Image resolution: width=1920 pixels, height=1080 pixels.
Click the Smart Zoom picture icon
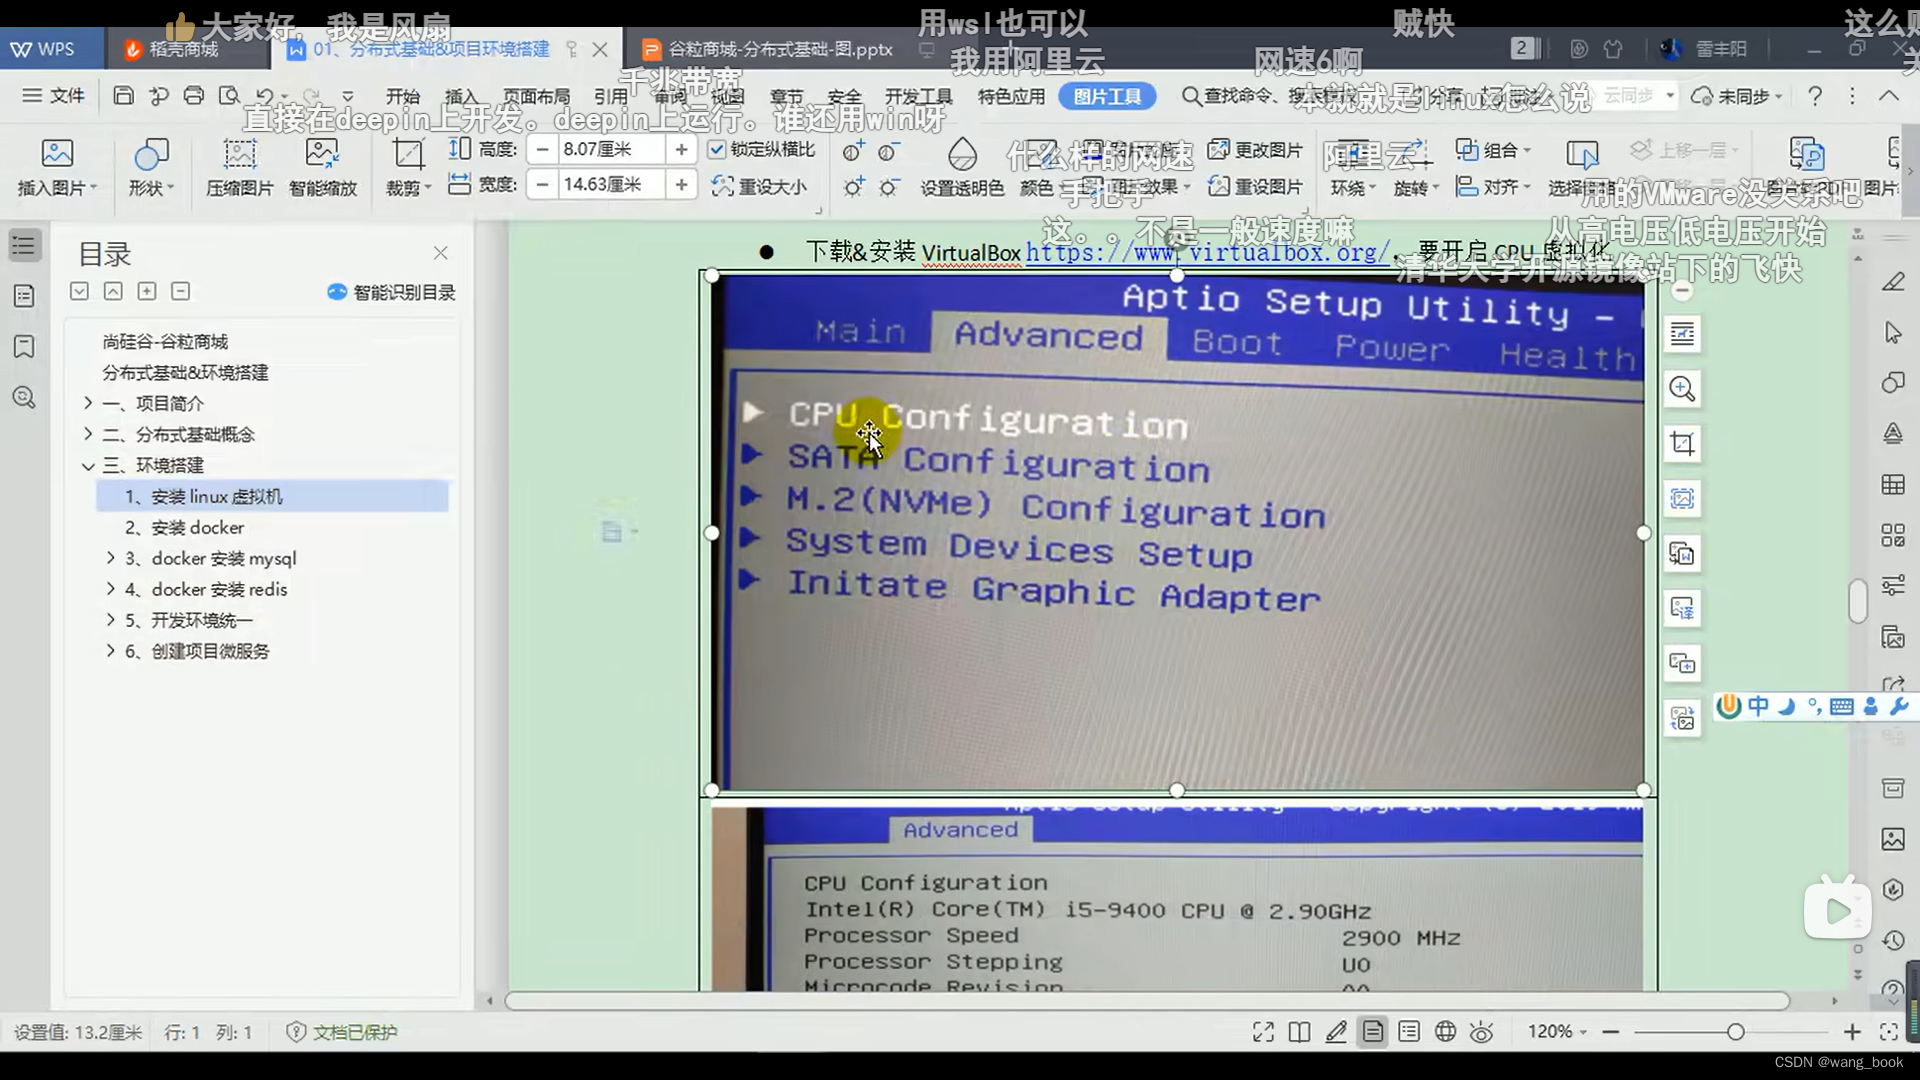pos(322,153)
